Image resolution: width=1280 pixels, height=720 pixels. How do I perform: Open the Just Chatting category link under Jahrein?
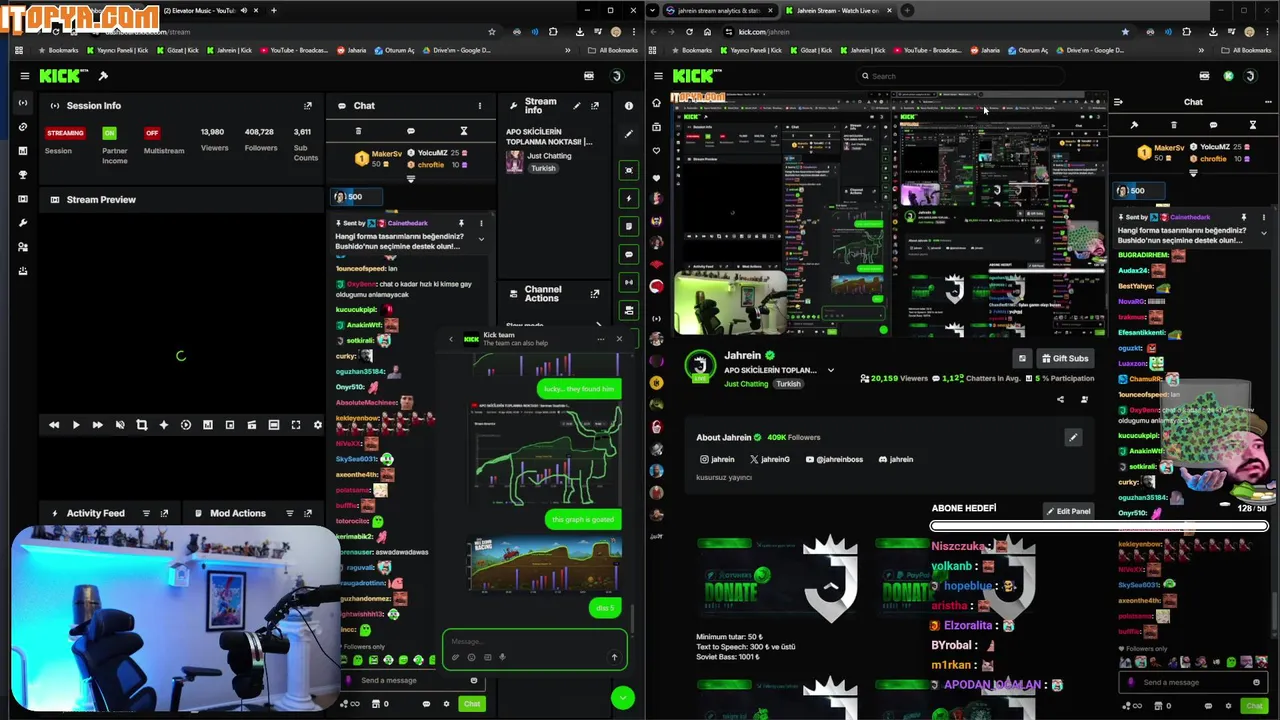coord(746,384)
